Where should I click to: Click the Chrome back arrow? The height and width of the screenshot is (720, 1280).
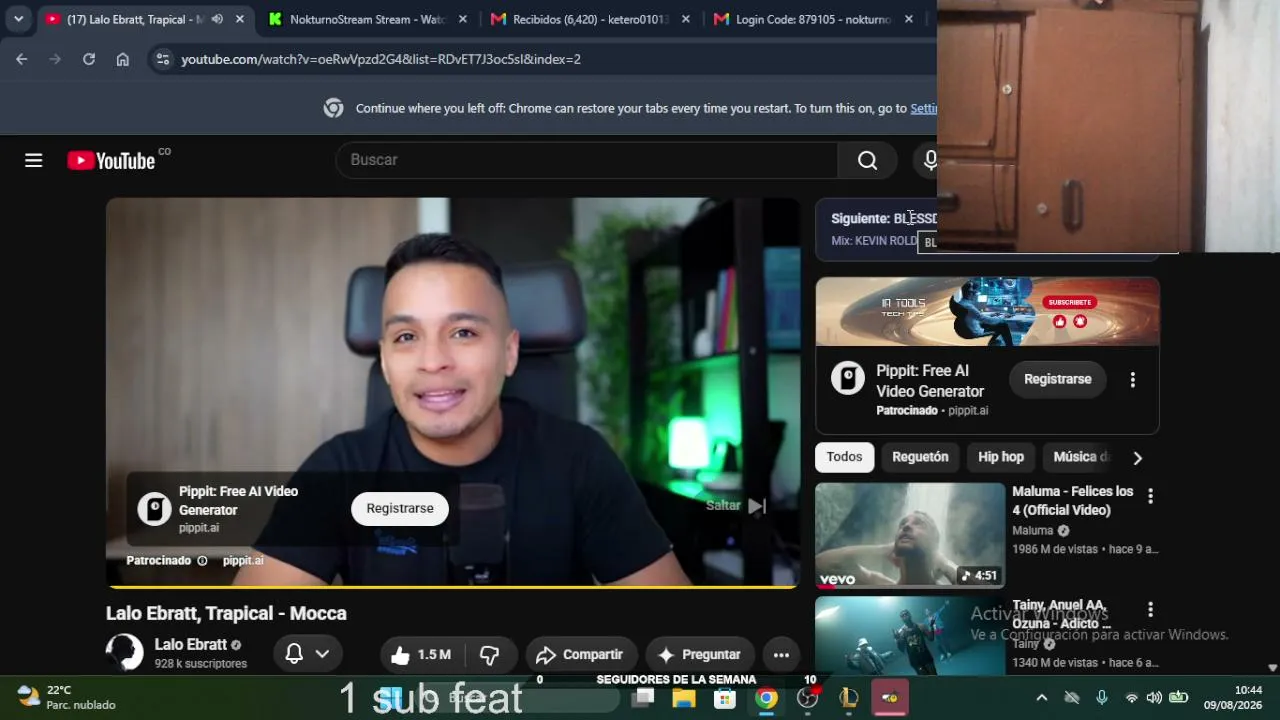[22, 59]
